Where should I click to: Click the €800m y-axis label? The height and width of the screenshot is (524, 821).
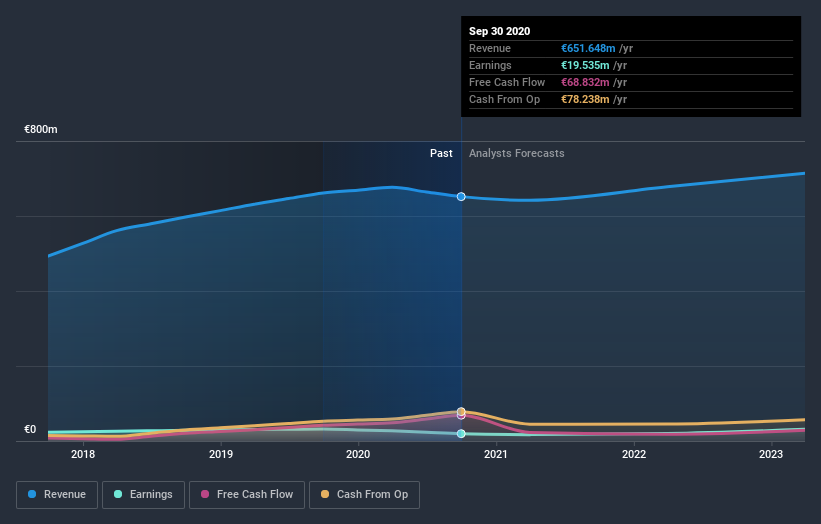41,129
